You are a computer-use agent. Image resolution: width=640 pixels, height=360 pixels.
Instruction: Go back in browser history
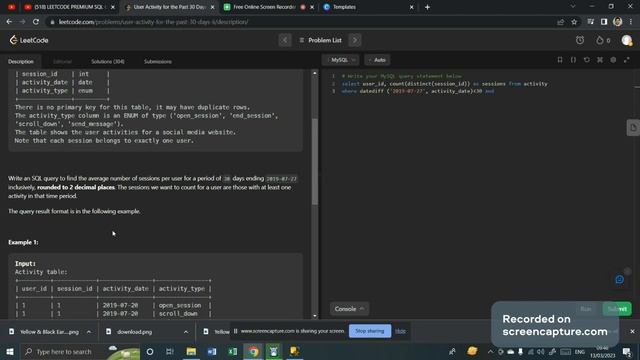(x=9, y=22)
